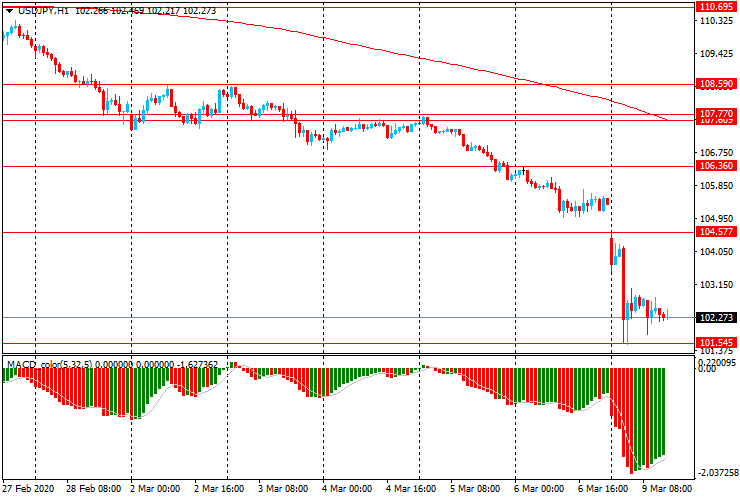Select the 3 Mar 08:00 time axis label
The width and height of the screenshot is (740, 500).
pyautogui.click(x=283, y=489)
